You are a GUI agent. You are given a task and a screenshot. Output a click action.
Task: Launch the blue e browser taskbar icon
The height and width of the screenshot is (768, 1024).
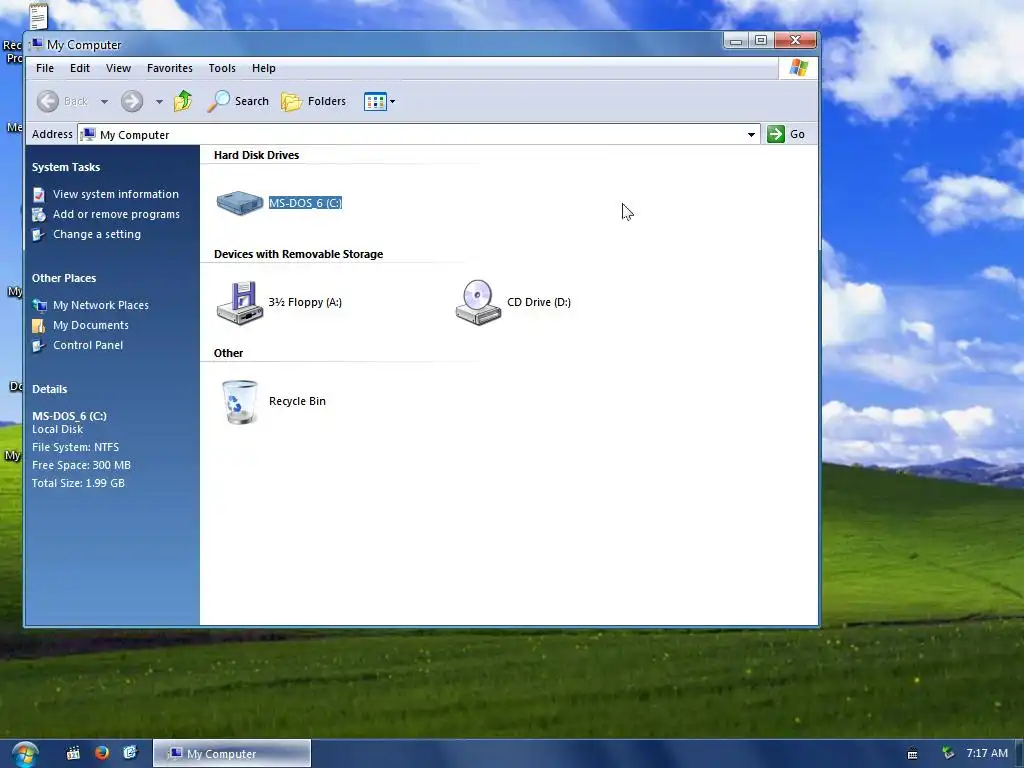(x=131, y=753)
